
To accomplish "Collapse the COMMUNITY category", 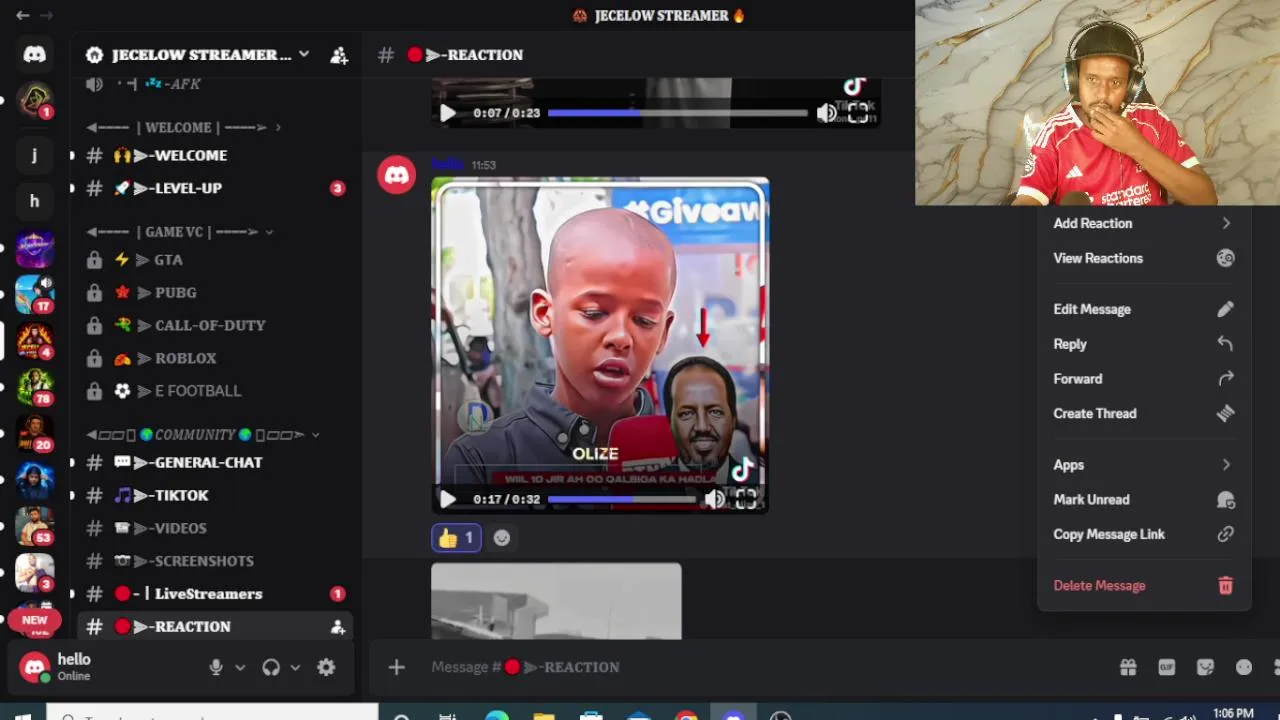I will click(203, 434).
